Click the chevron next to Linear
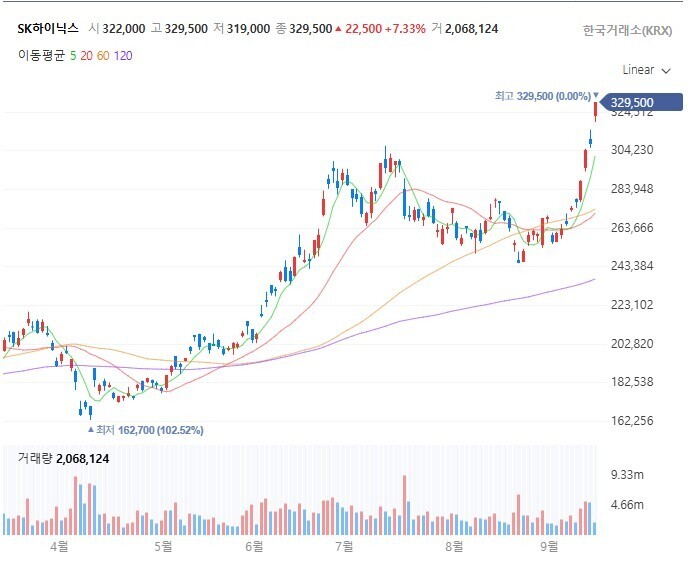The width and height of the screenshot is (689, 581). [x=666, y=71]
